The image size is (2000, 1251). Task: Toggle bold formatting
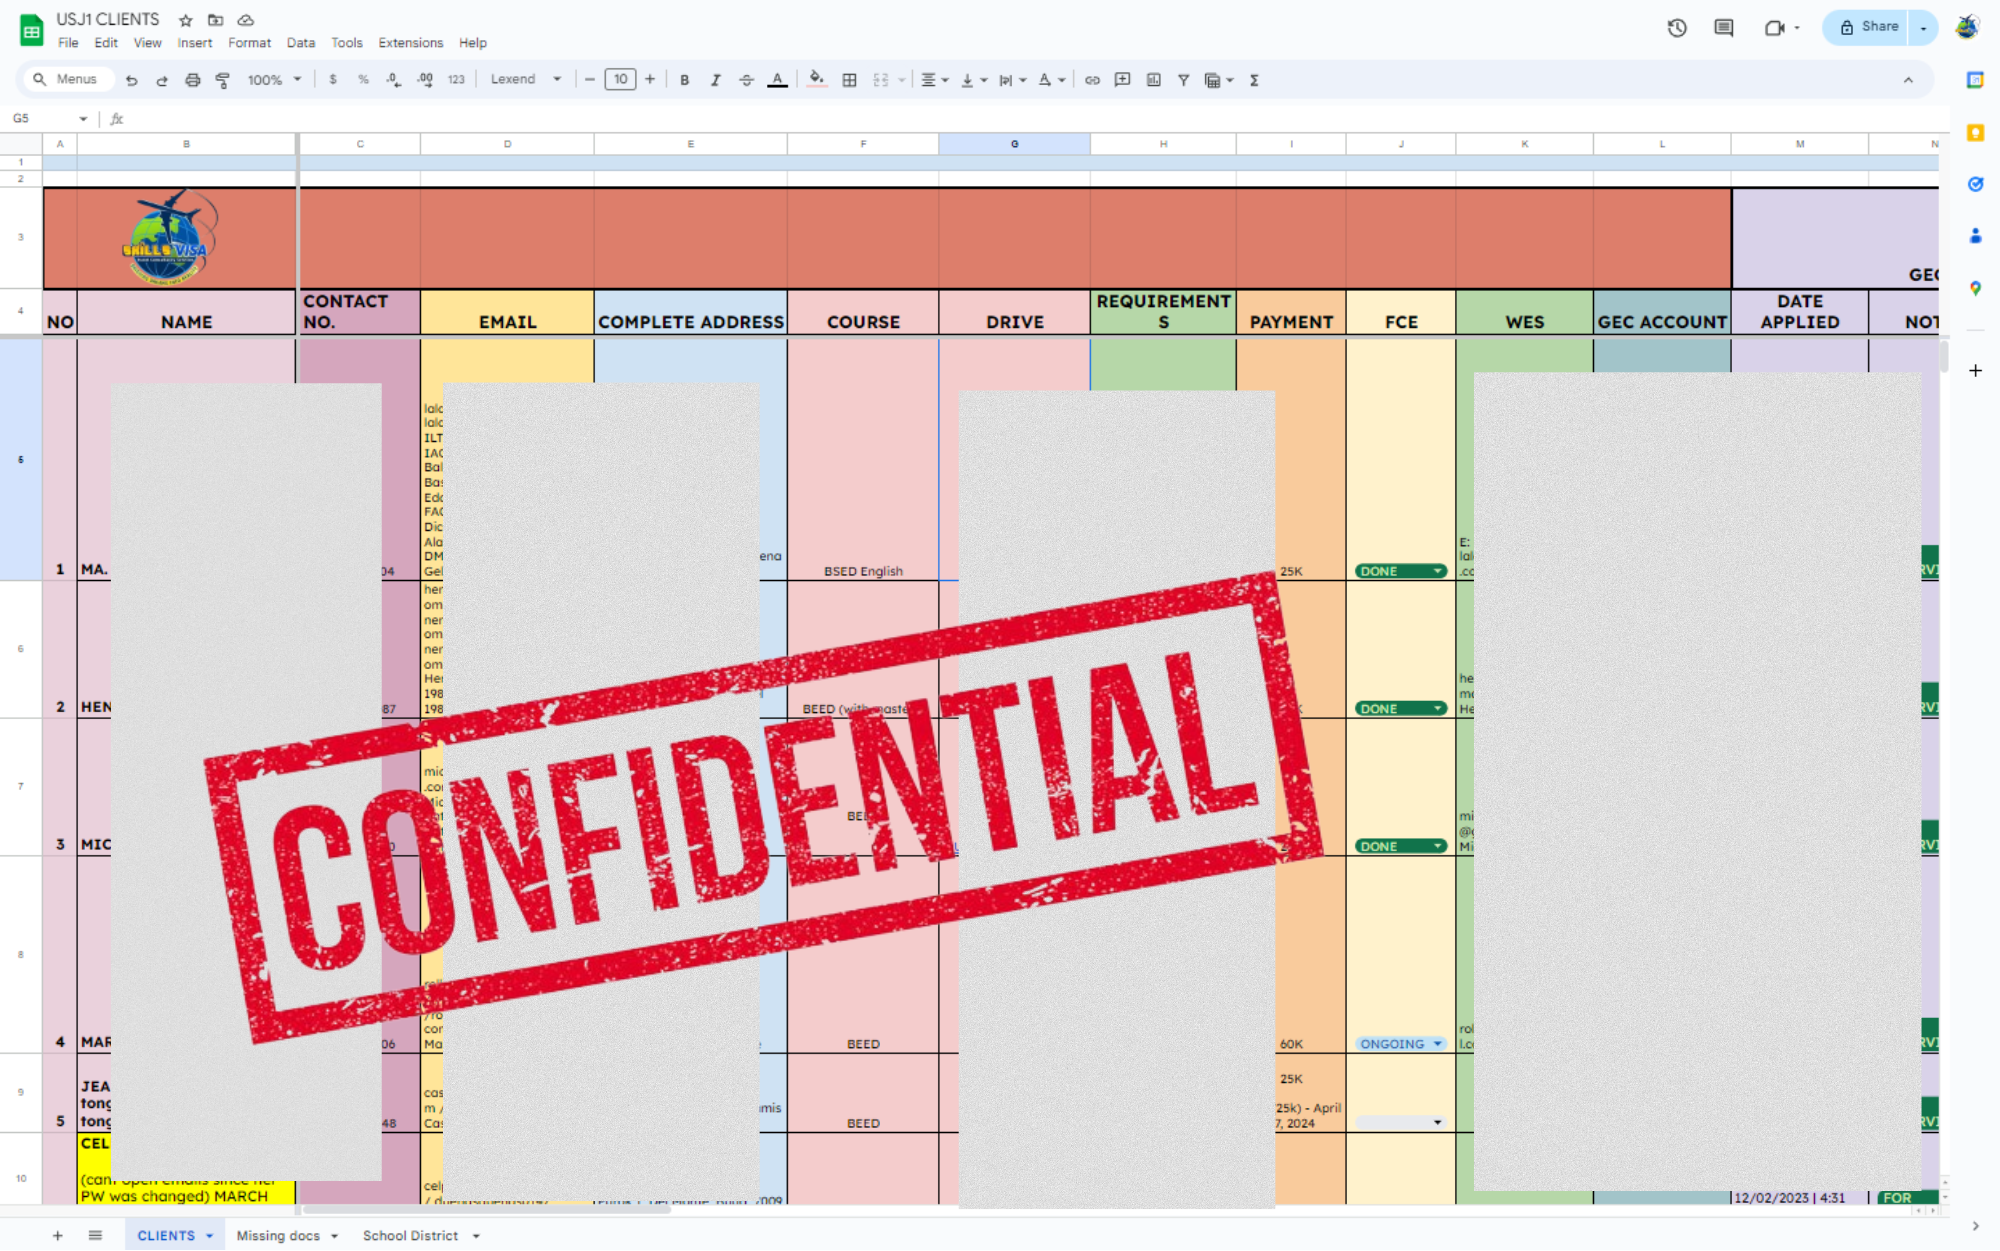tap(684, 80)
